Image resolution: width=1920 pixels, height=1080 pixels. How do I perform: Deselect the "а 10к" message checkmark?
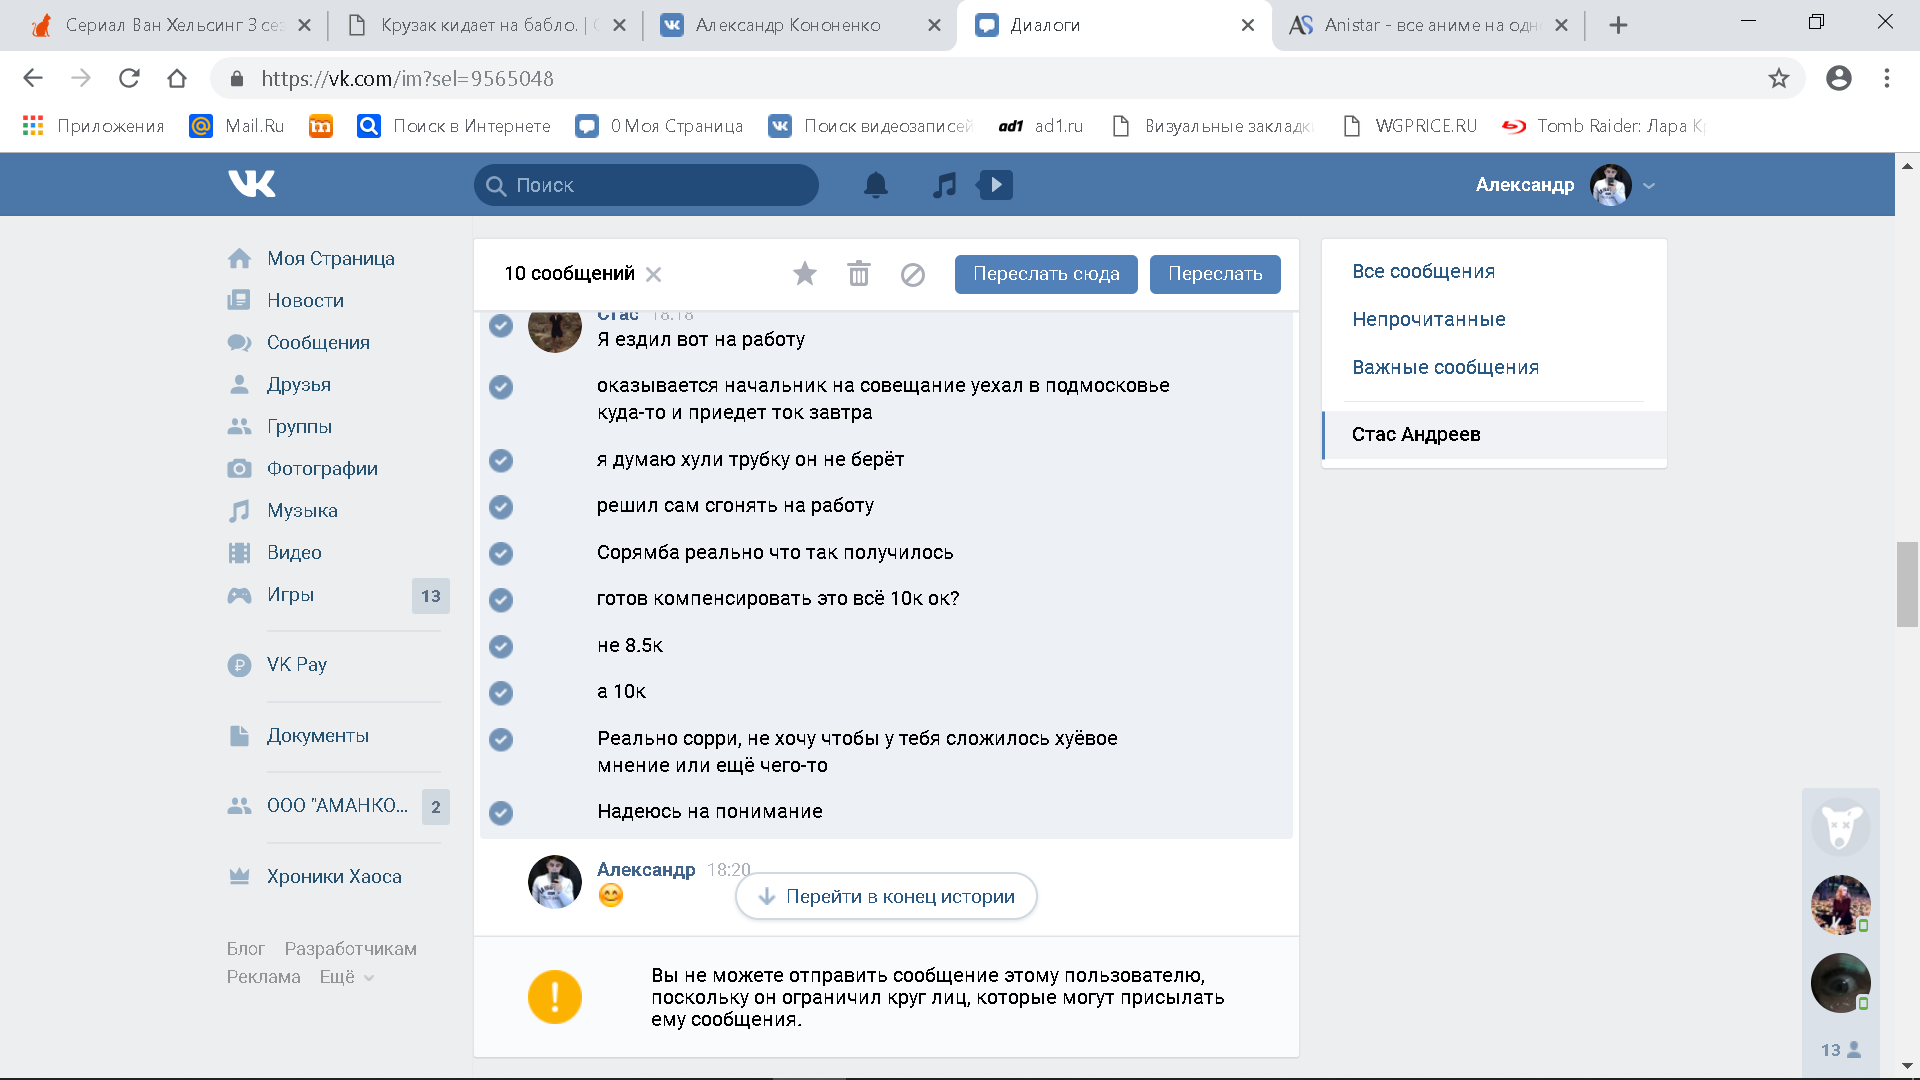(501, 693)
